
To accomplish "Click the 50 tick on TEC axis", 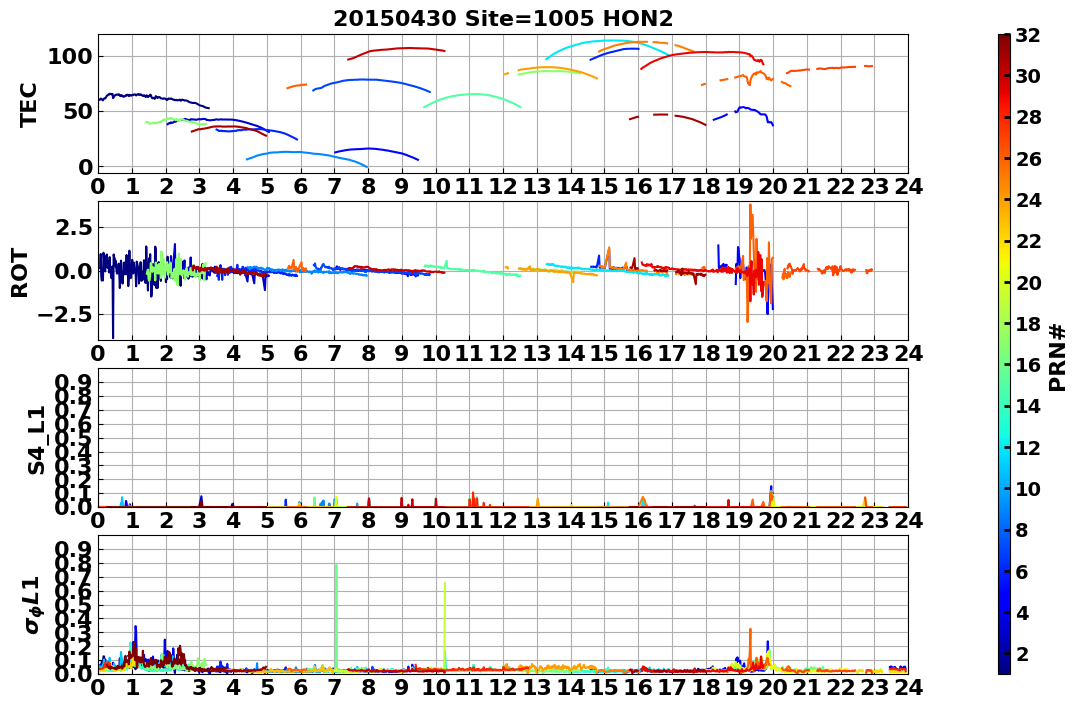I will (78, 111).
